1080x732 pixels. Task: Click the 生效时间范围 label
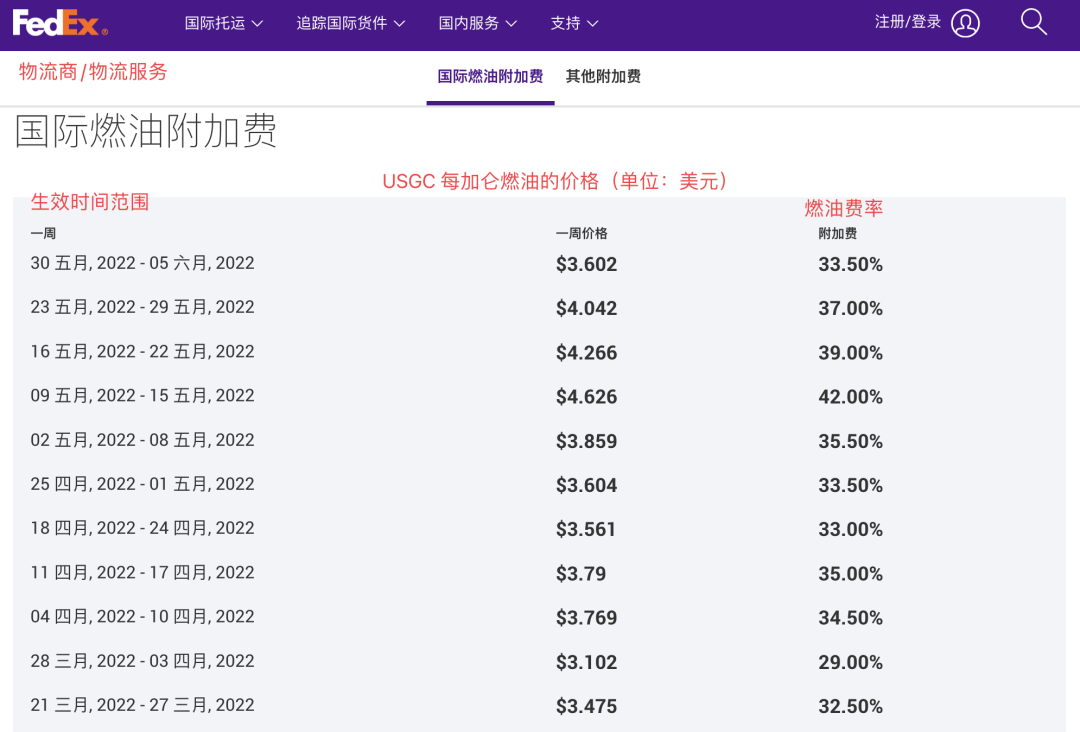click(x=90, y=201)
